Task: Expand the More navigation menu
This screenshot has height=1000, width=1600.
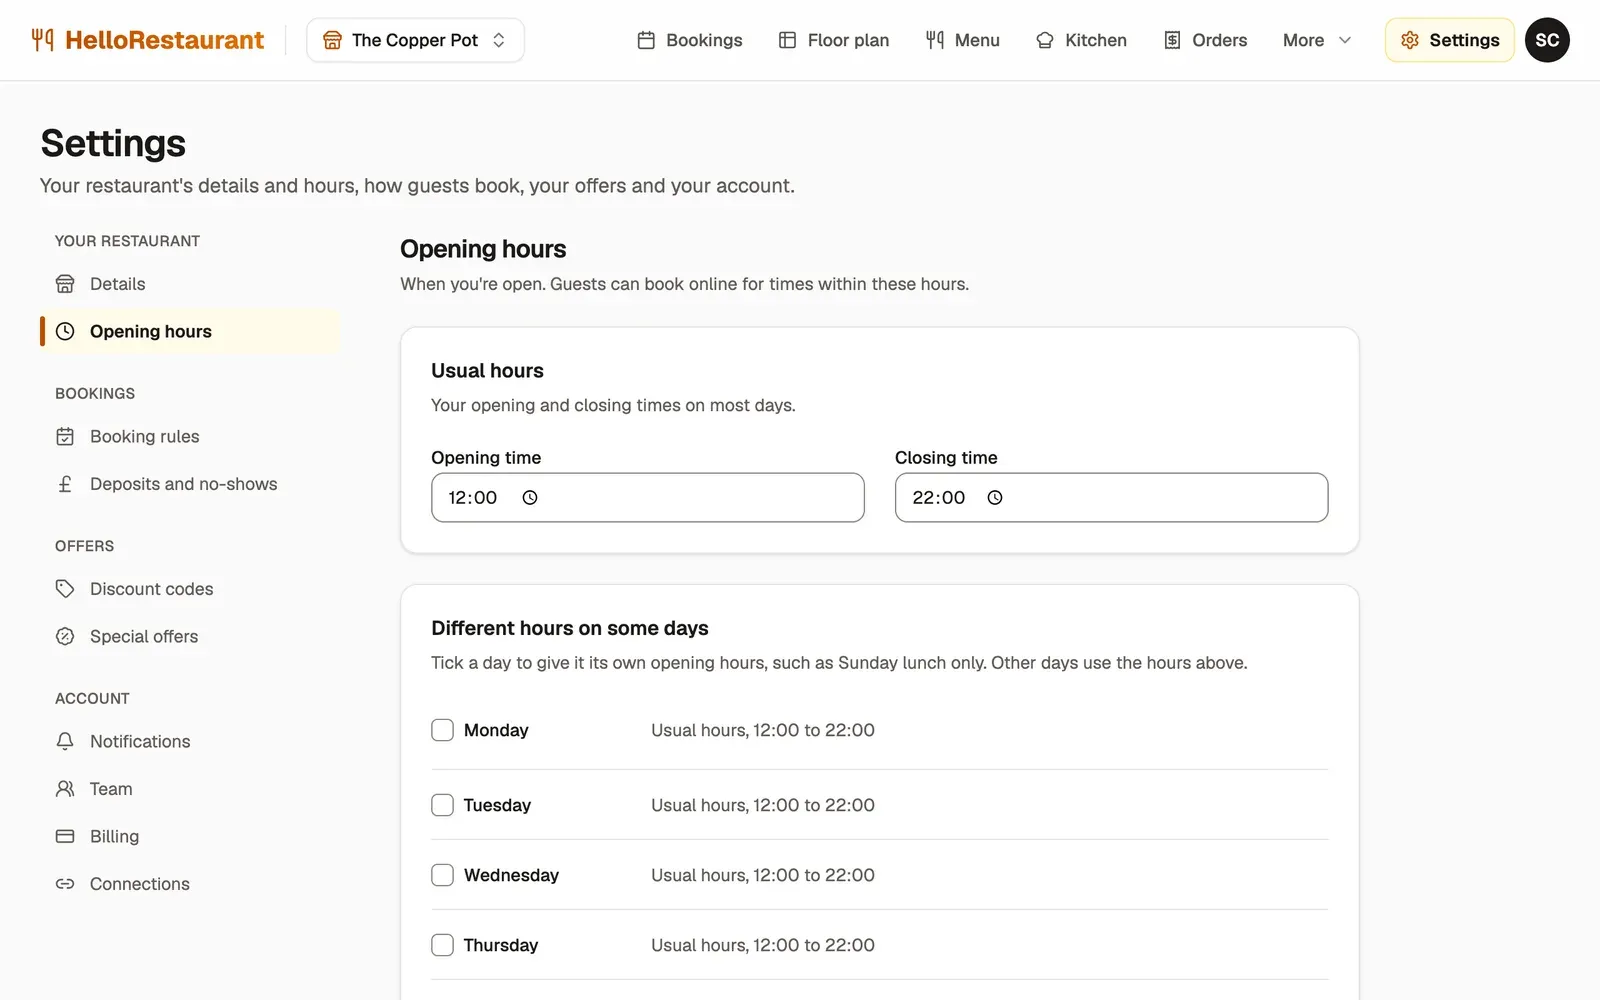Action: [x=1317, y=40]
